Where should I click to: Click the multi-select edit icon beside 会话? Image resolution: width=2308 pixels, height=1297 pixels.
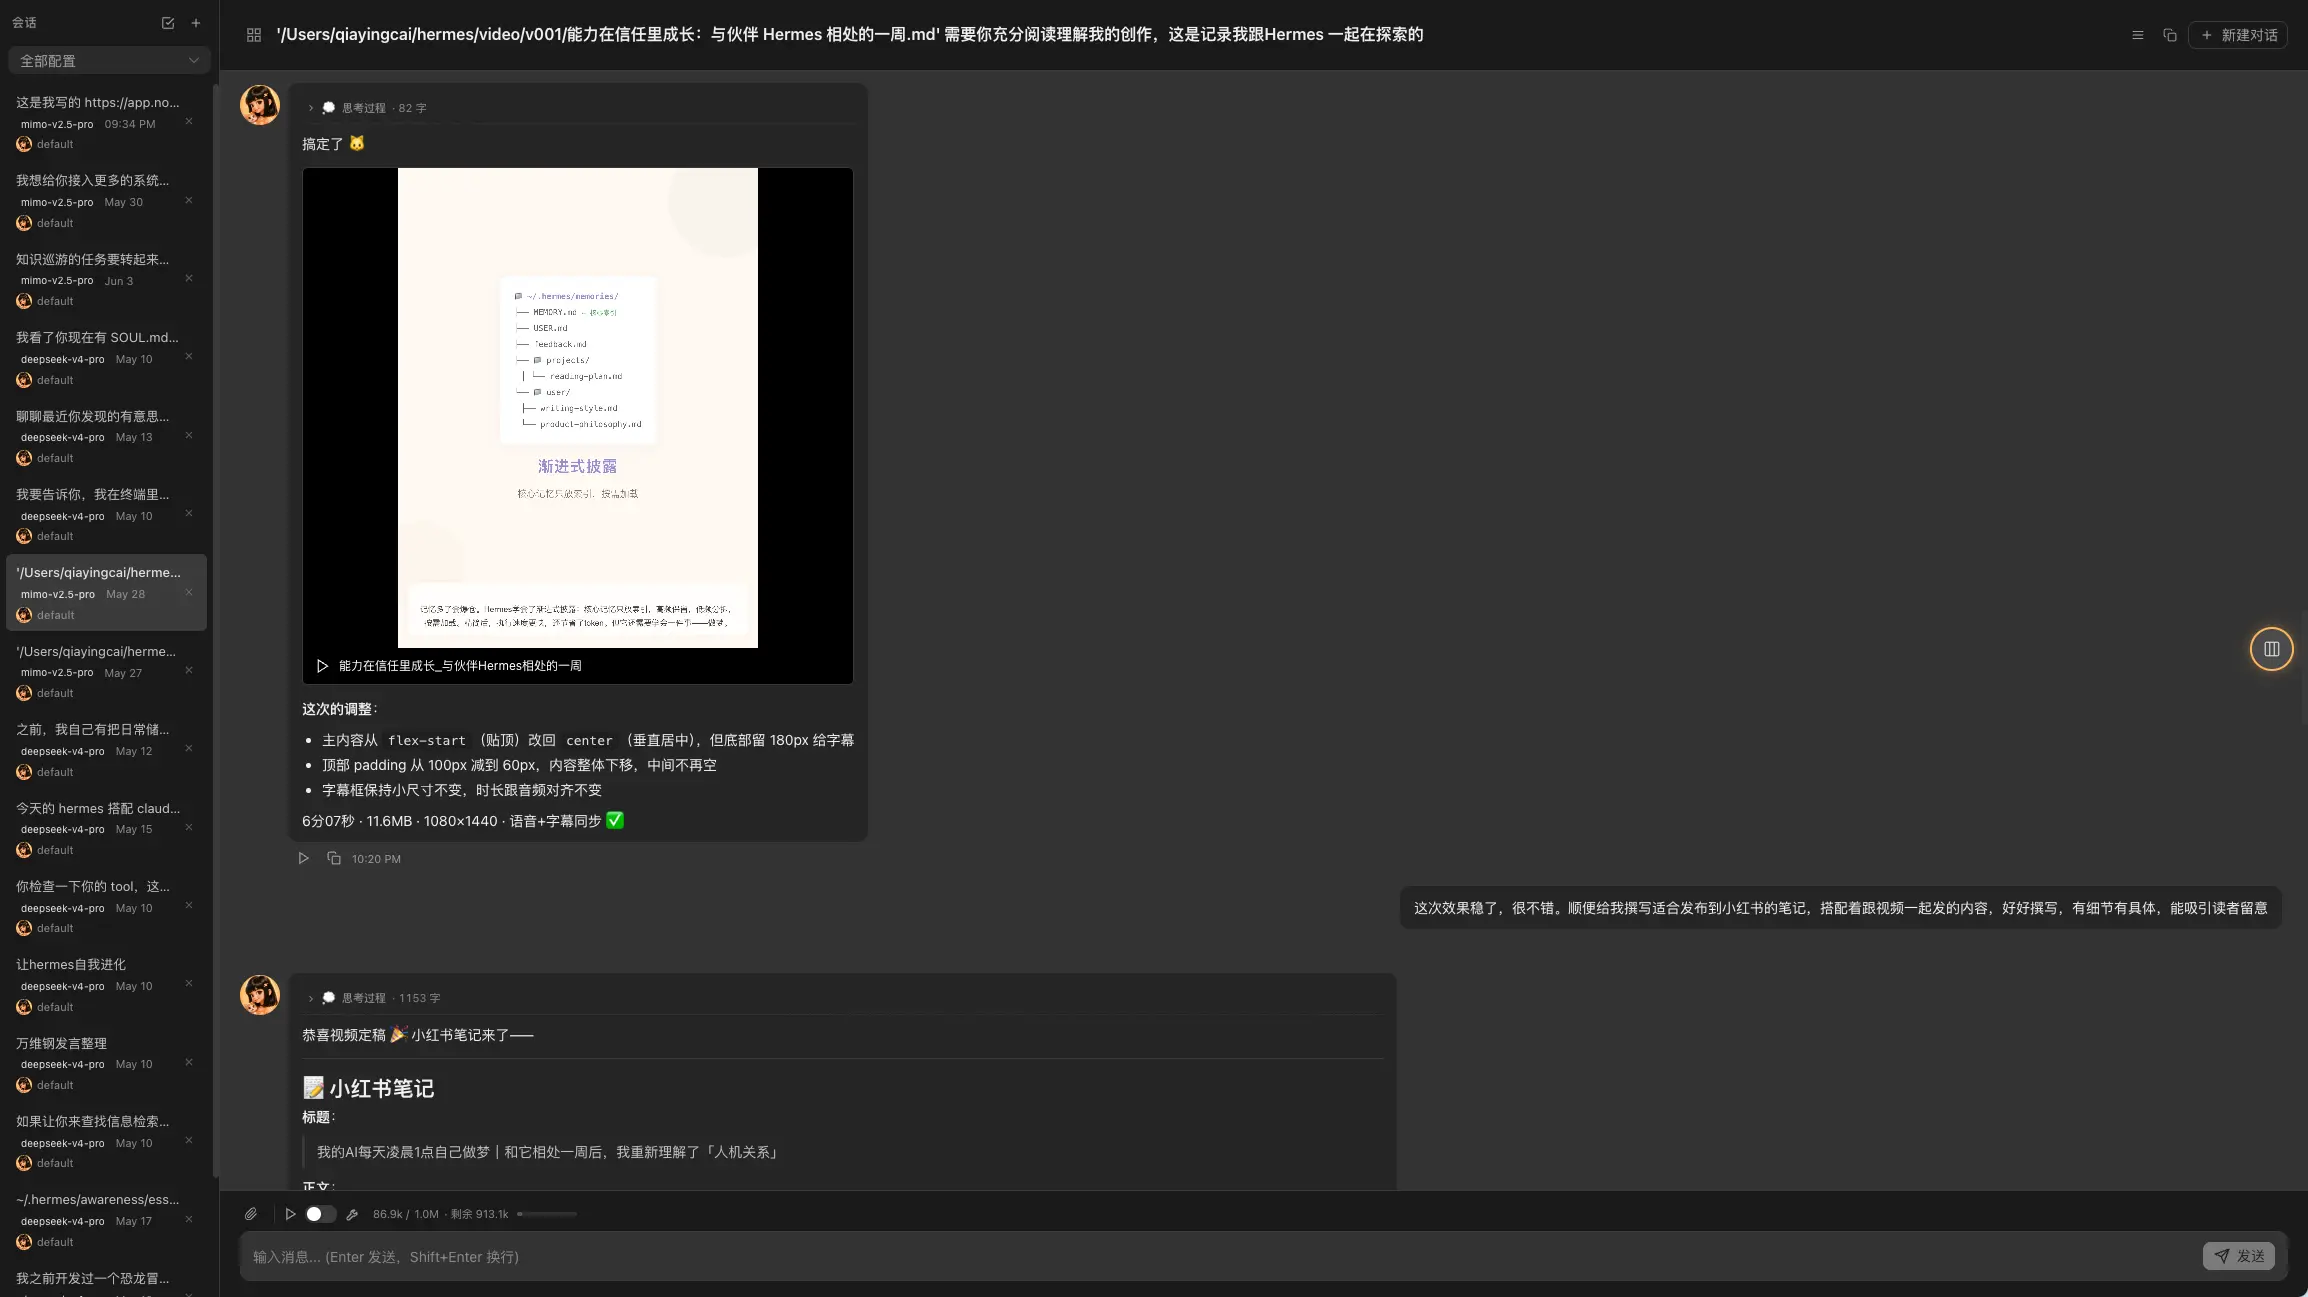point(168,23)
